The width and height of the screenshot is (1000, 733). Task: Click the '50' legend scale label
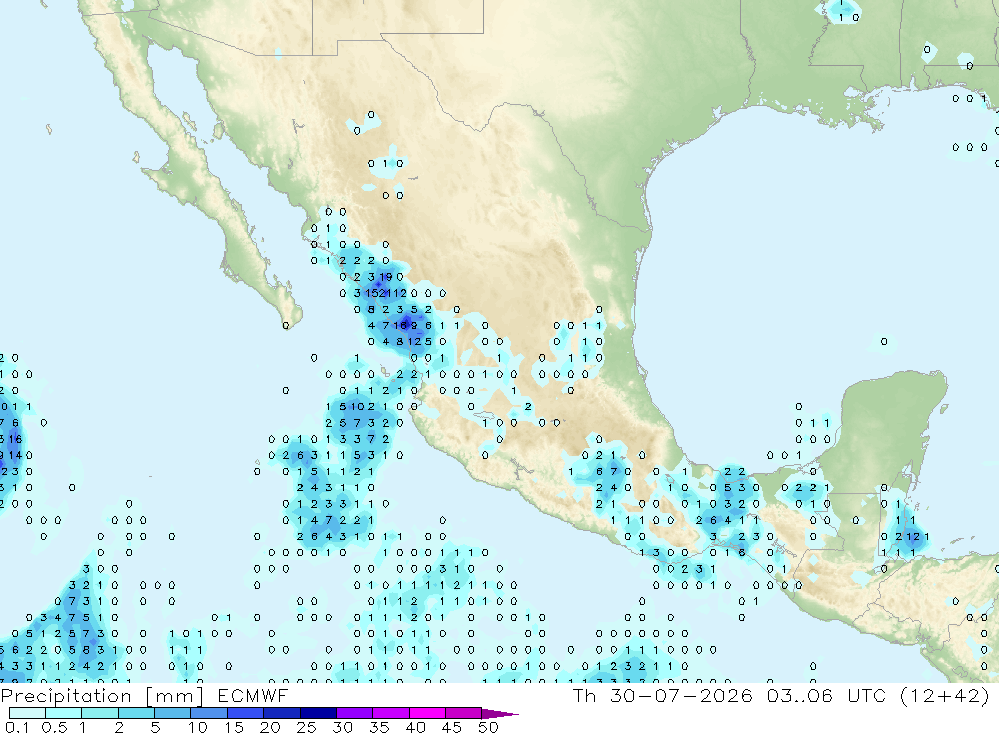(488, 727)
